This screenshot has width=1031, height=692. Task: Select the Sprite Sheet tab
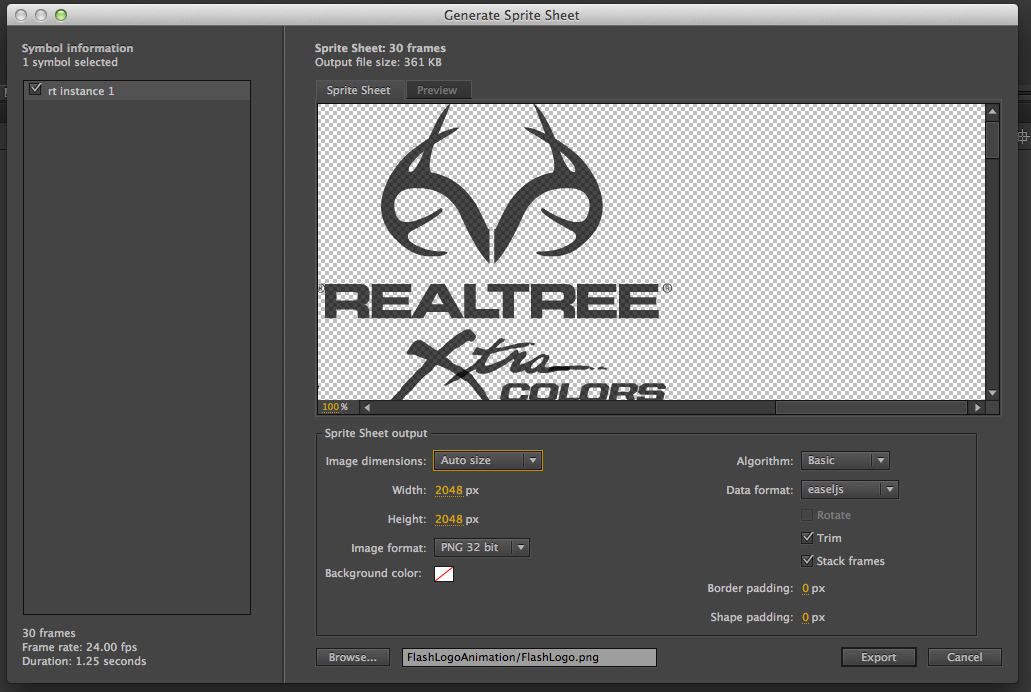click(359, 90)
